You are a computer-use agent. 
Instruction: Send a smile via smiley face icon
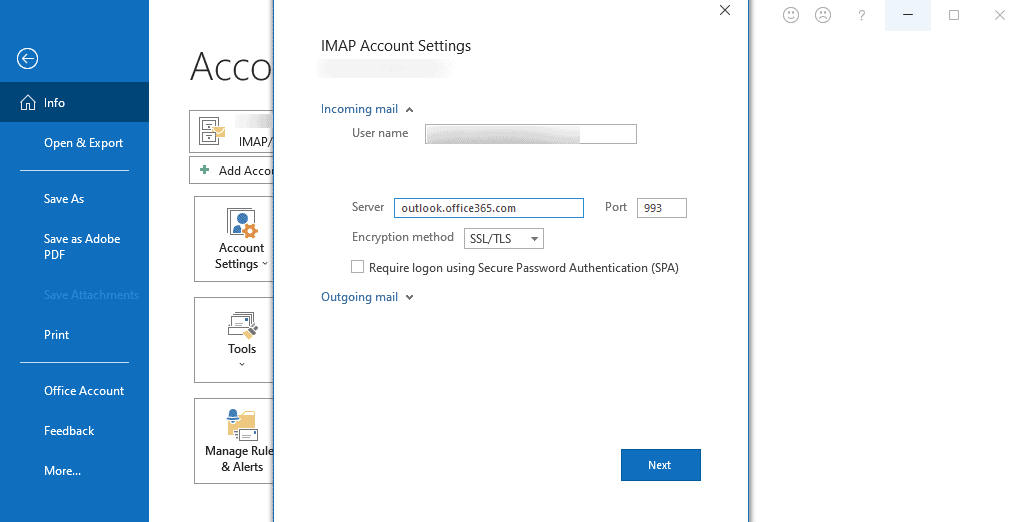(791, 15)
